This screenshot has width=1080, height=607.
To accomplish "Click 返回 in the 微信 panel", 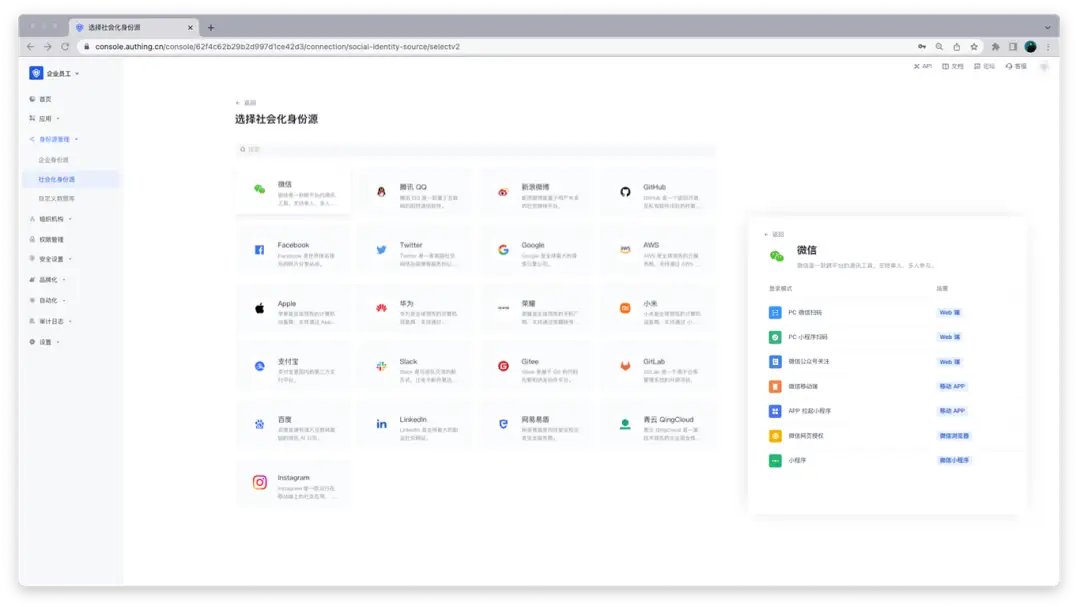I will pos(774,234).
